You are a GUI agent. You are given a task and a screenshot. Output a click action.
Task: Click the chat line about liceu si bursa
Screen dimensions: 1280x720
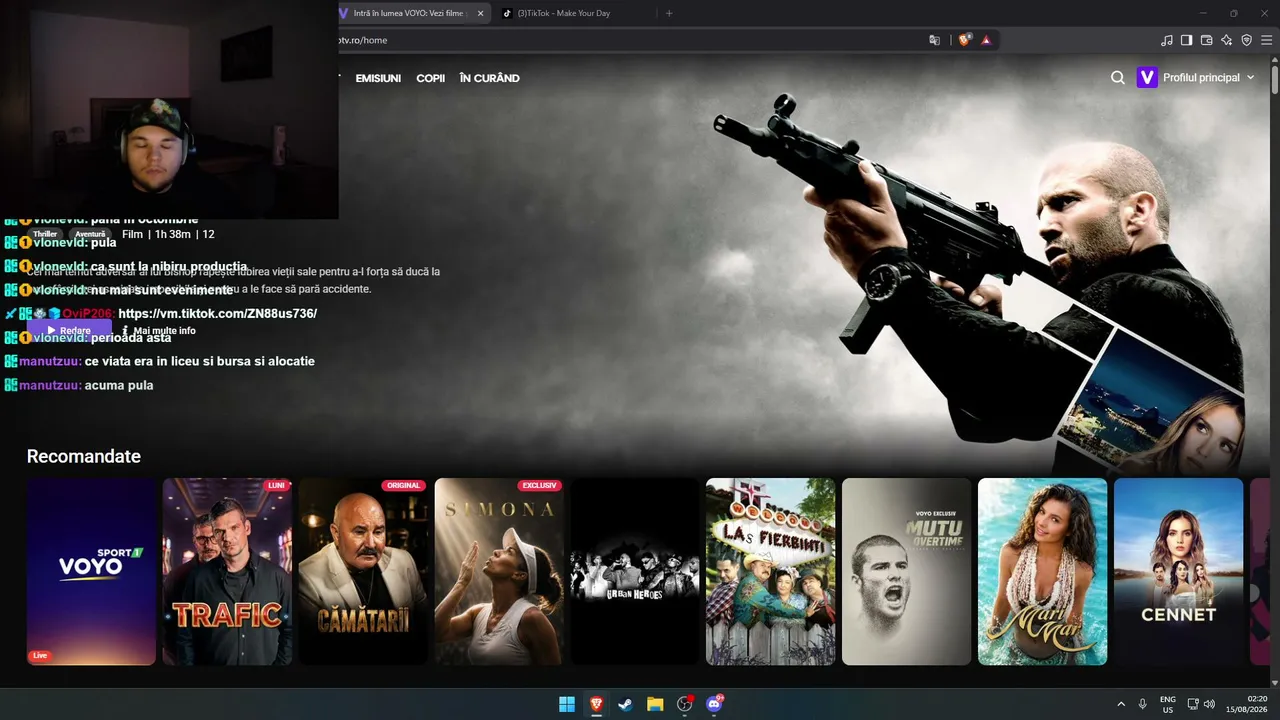click(x=200, y=361)
